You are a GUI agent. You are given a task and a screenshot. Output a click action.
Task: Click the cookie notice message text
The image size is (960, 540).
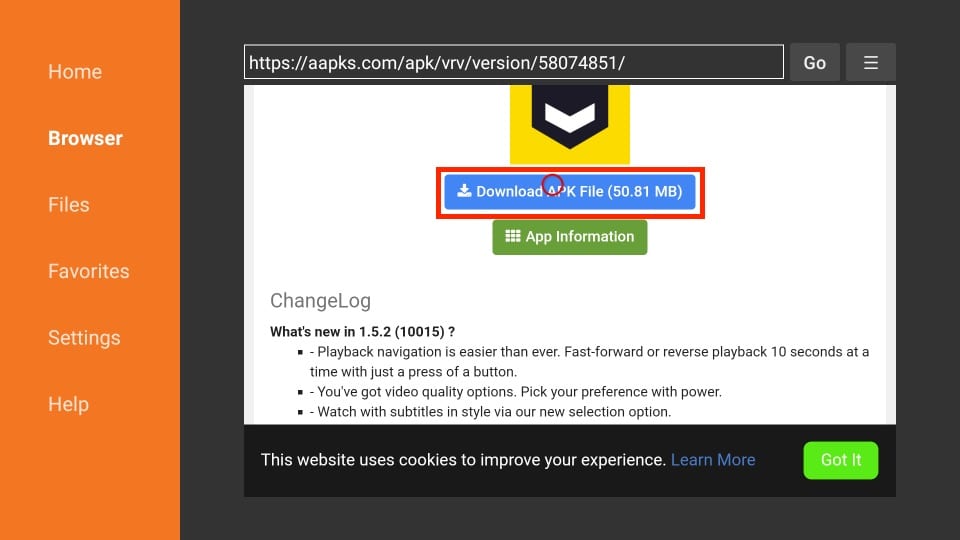click(463, 460)
